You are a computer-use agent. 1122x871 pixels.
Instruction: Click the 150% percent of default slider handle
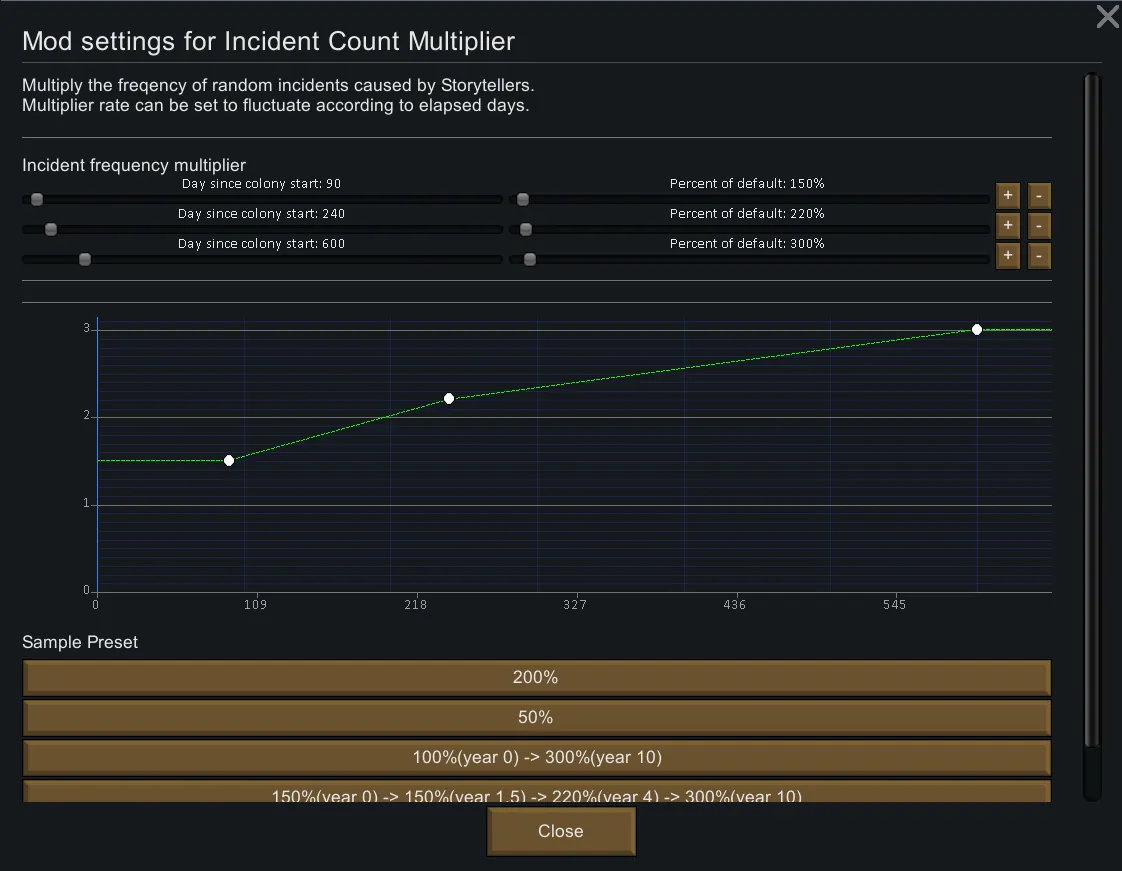522,199
